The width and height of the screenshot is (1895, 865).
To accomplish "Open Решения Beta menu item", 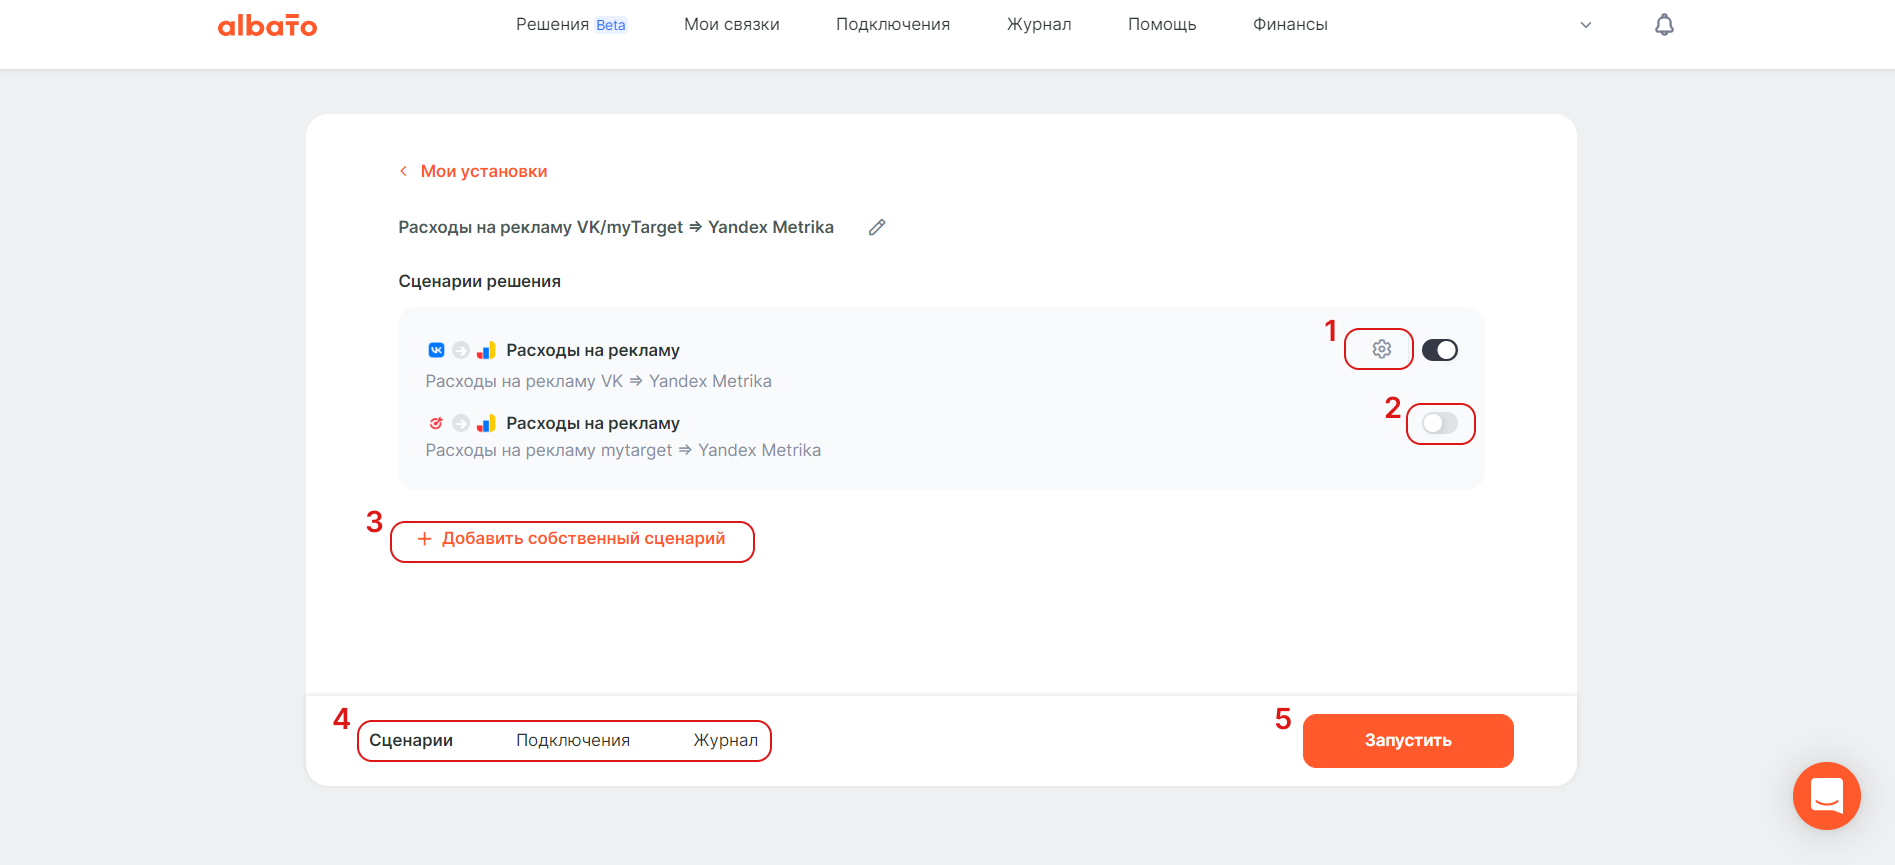I will (570, 25).
